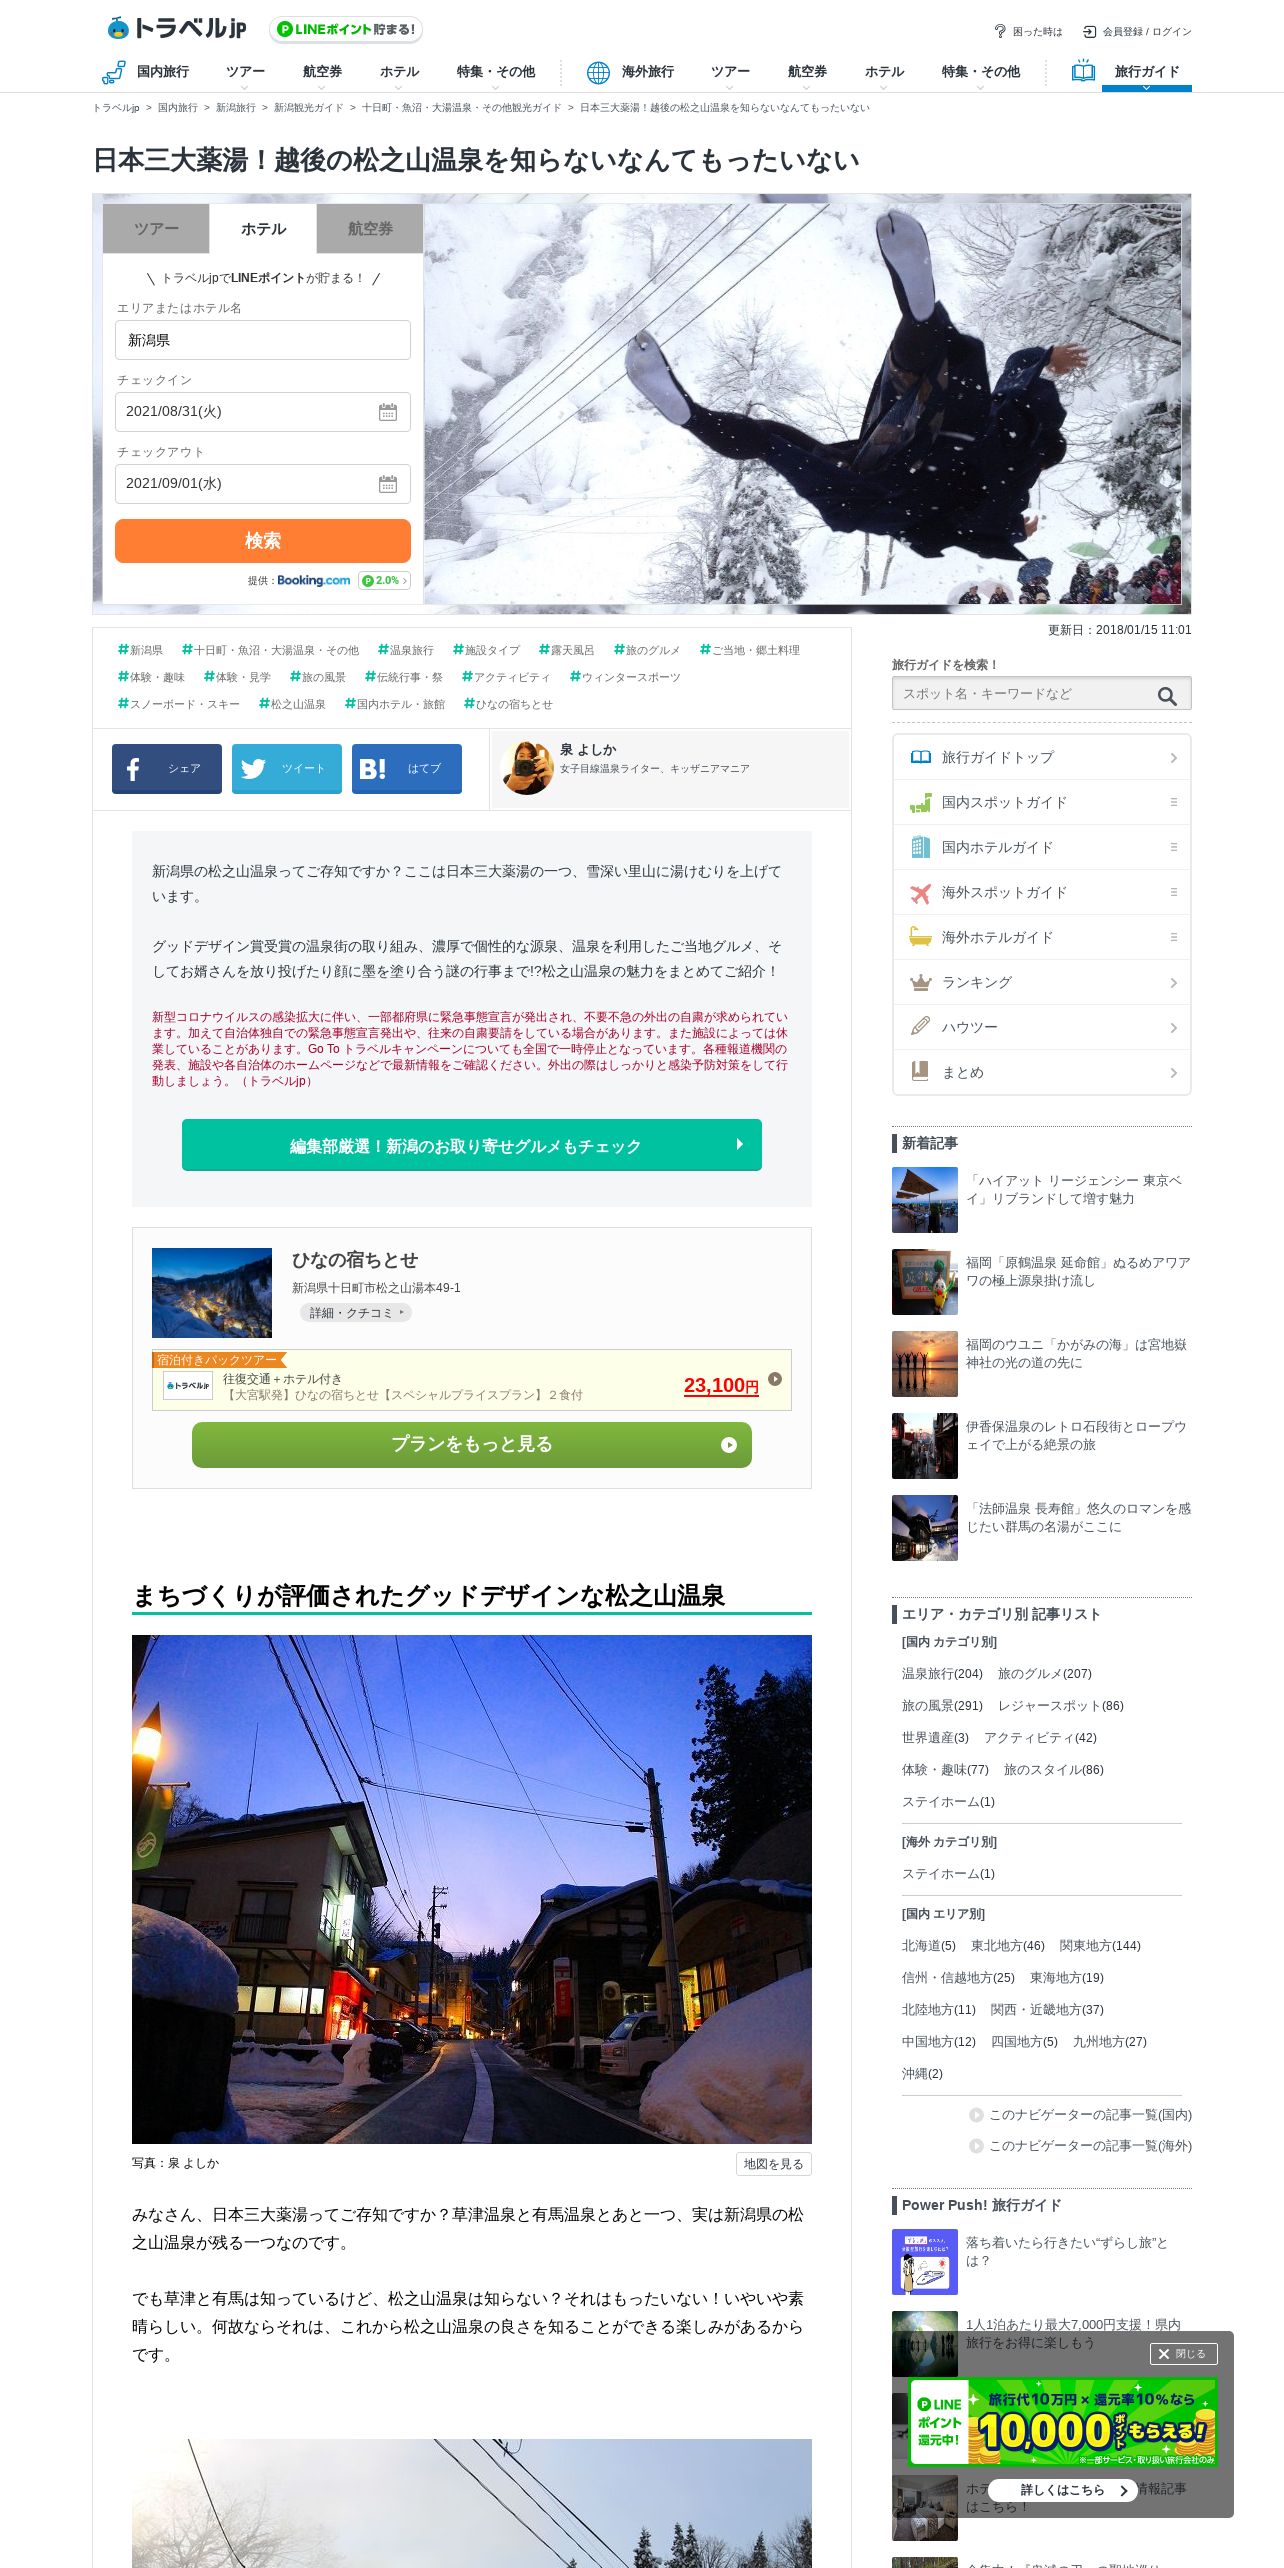This screenshot has width=1284, height=2568.
Task: Expand the 国内旅行 ホテル menu
Action: 399,72
